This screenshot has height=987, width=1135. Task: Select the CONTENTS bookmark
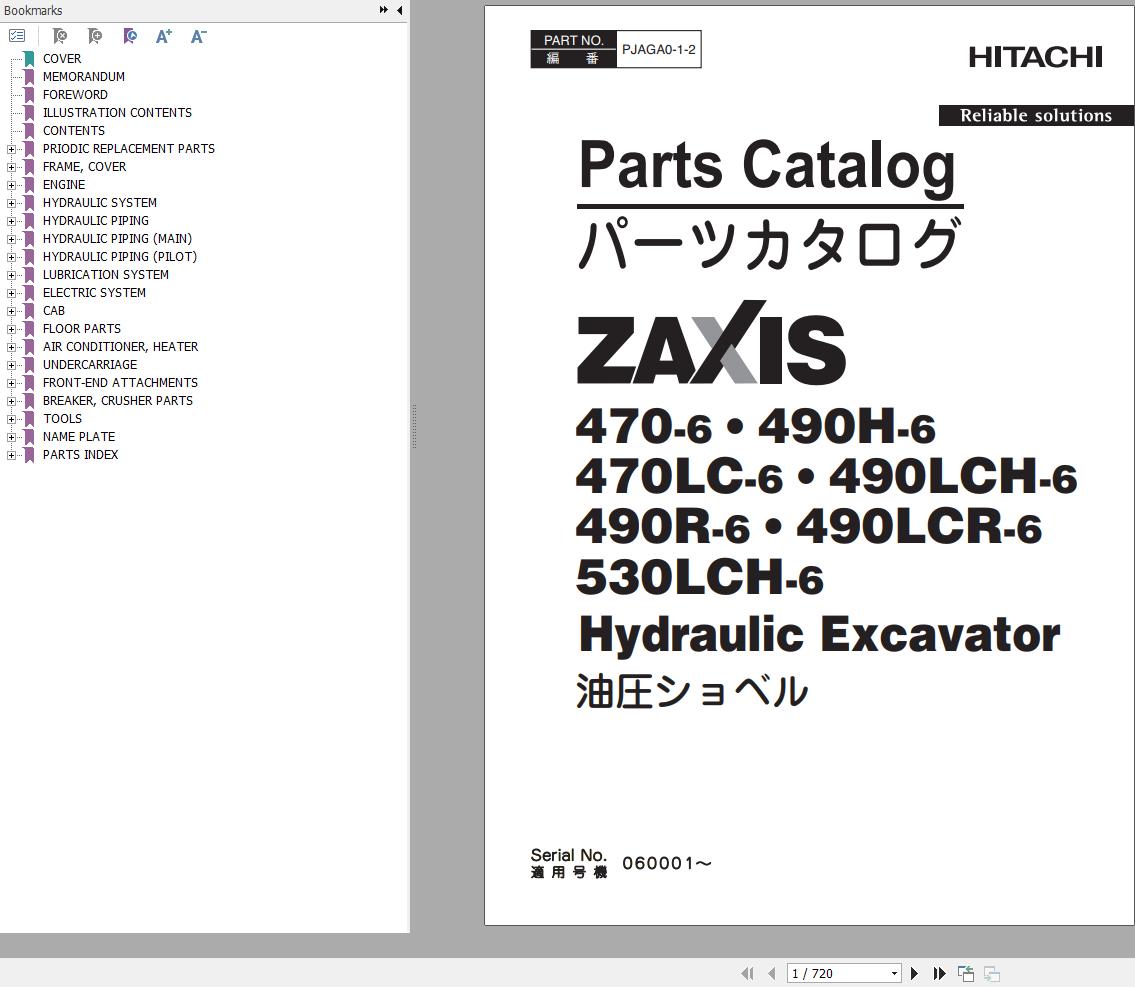coord(73,131)
